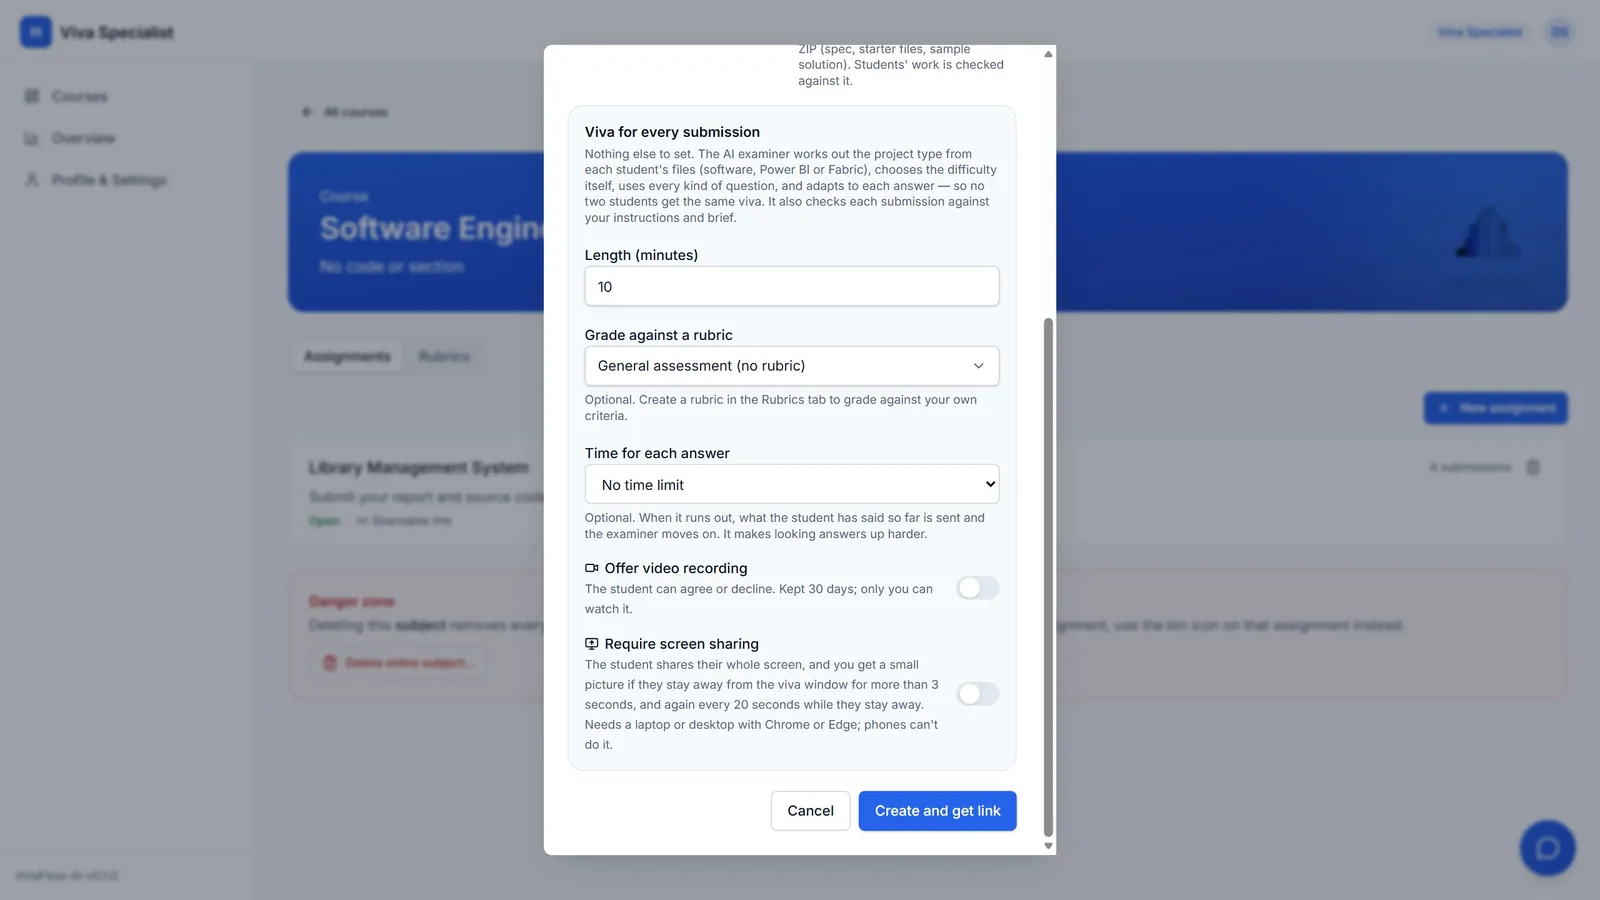Enable the Offer video recording switch
This screenshot has height=900, width=1600.
[x=977, y=588]
